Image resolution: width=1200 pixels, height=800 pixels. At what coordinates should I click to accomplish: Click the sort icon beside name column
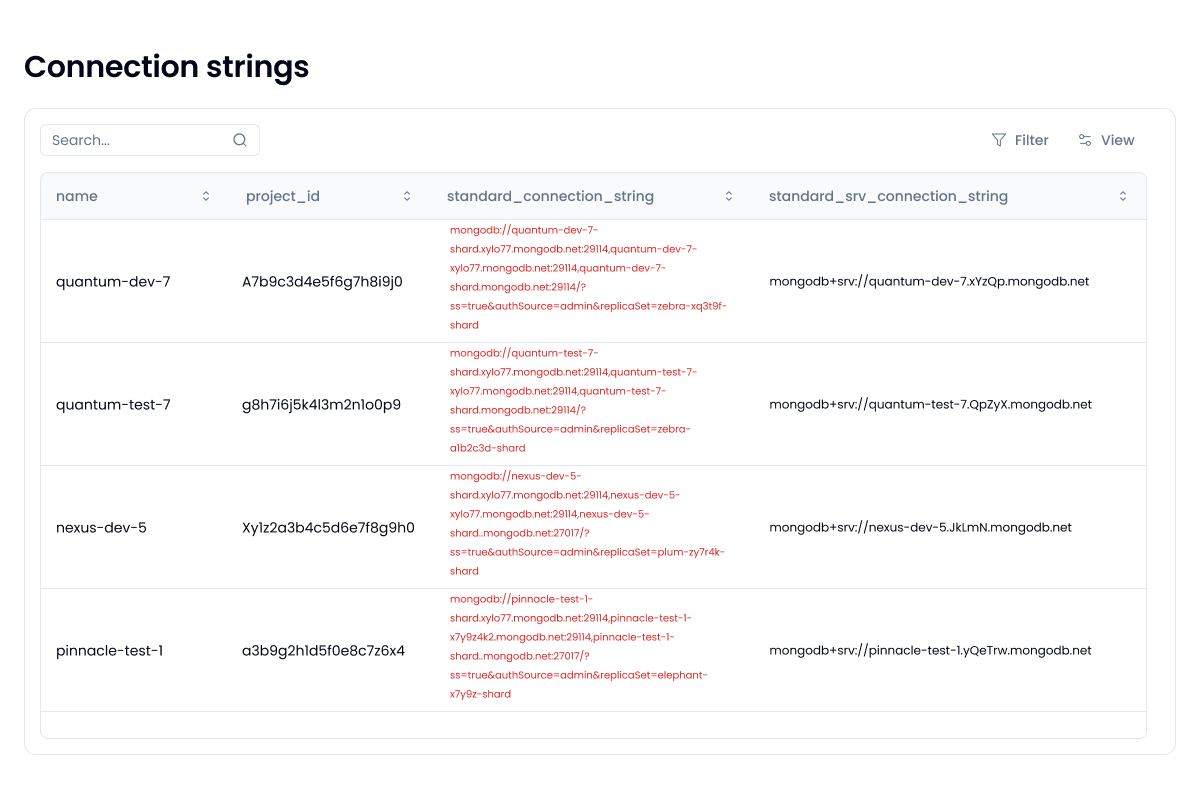pos(207,196)
